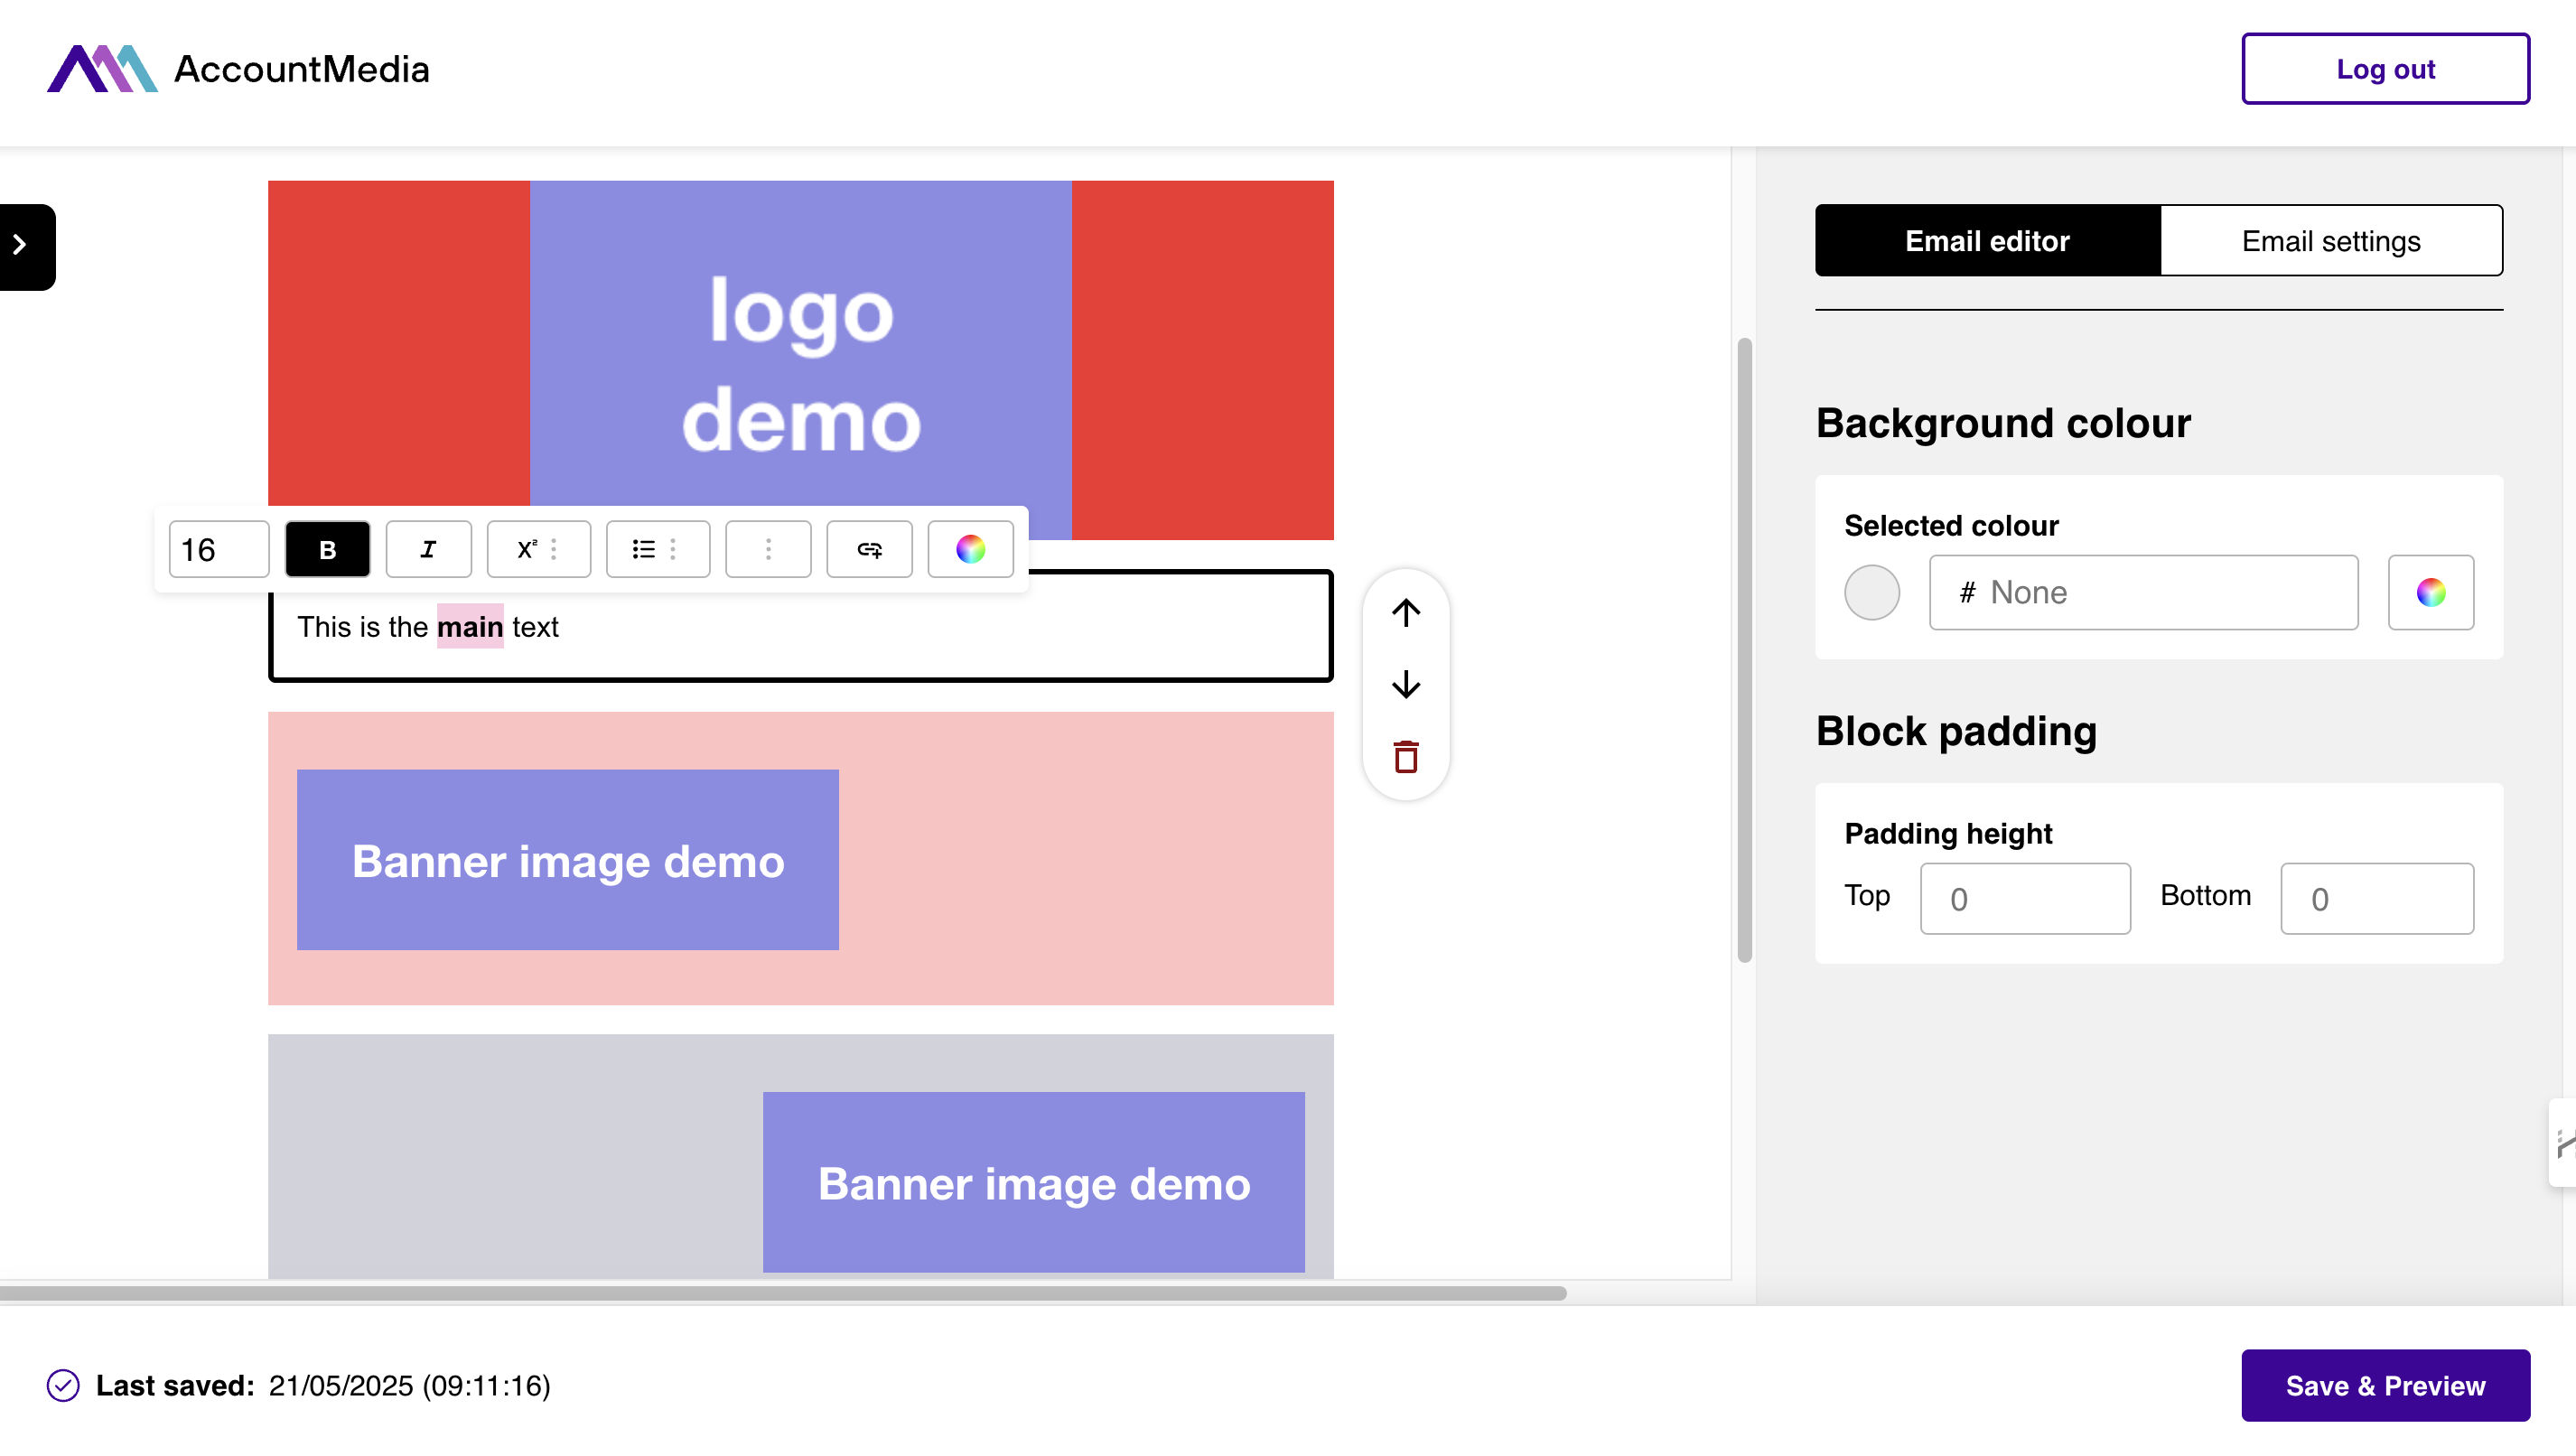Open the text colour picker in toolbar
The image size is (2576, 1456).
(970, 549)
